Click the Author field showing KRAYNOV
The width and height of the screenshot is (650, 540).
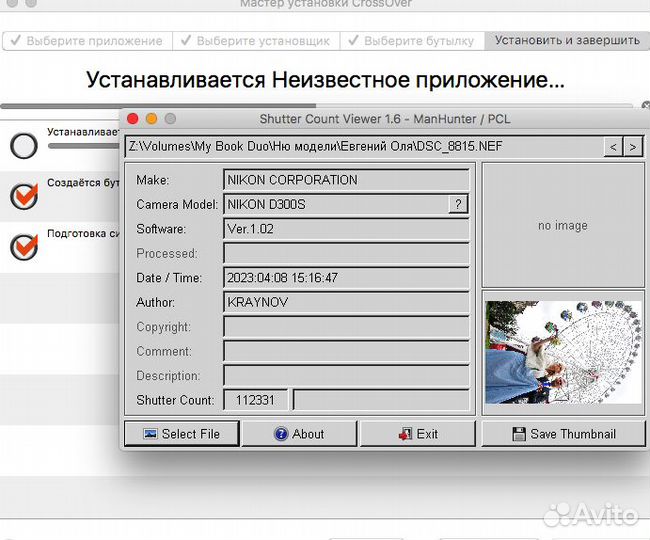pyautogui.click(x=346, y=302)
